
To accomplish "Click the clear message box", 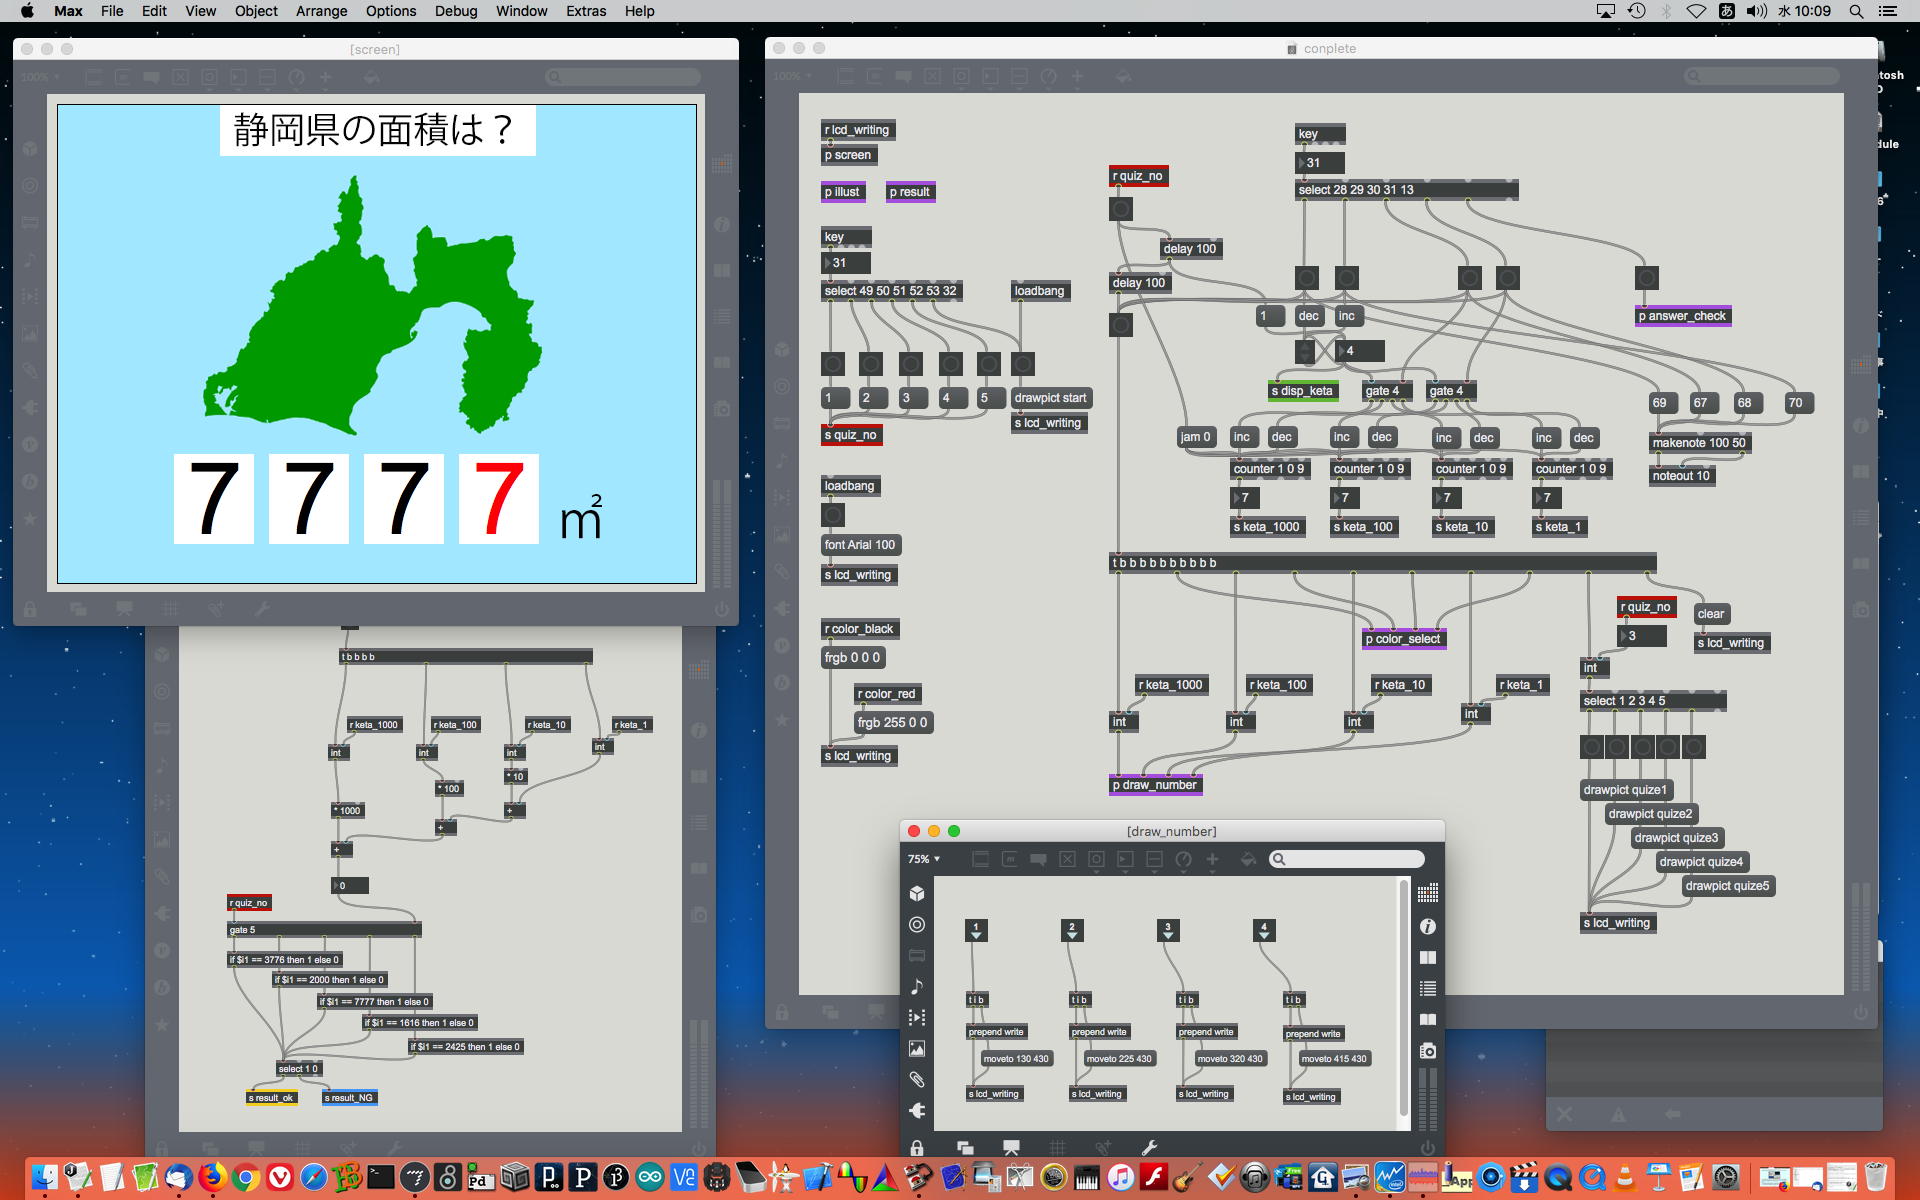I will [x=1710, y=614].
